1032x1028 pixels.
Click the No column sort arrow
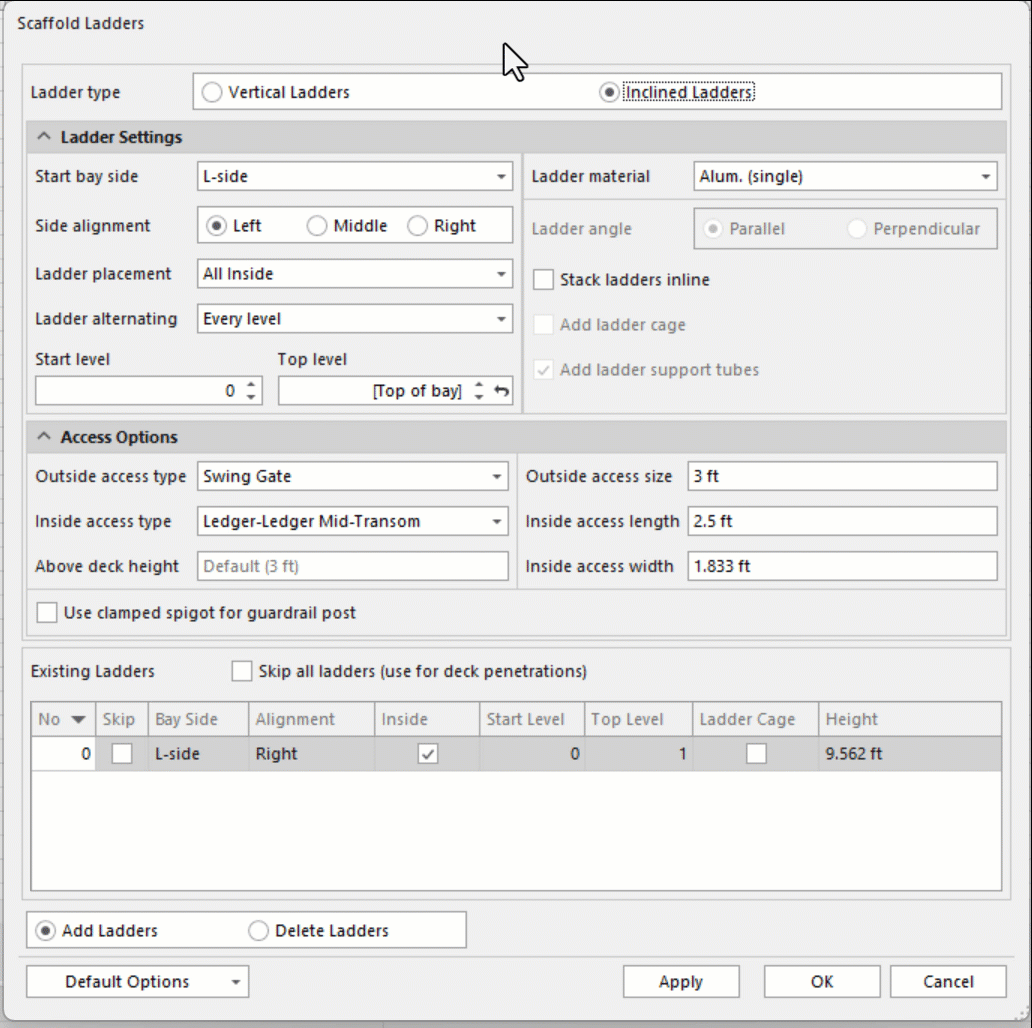[x=77, y=719]
